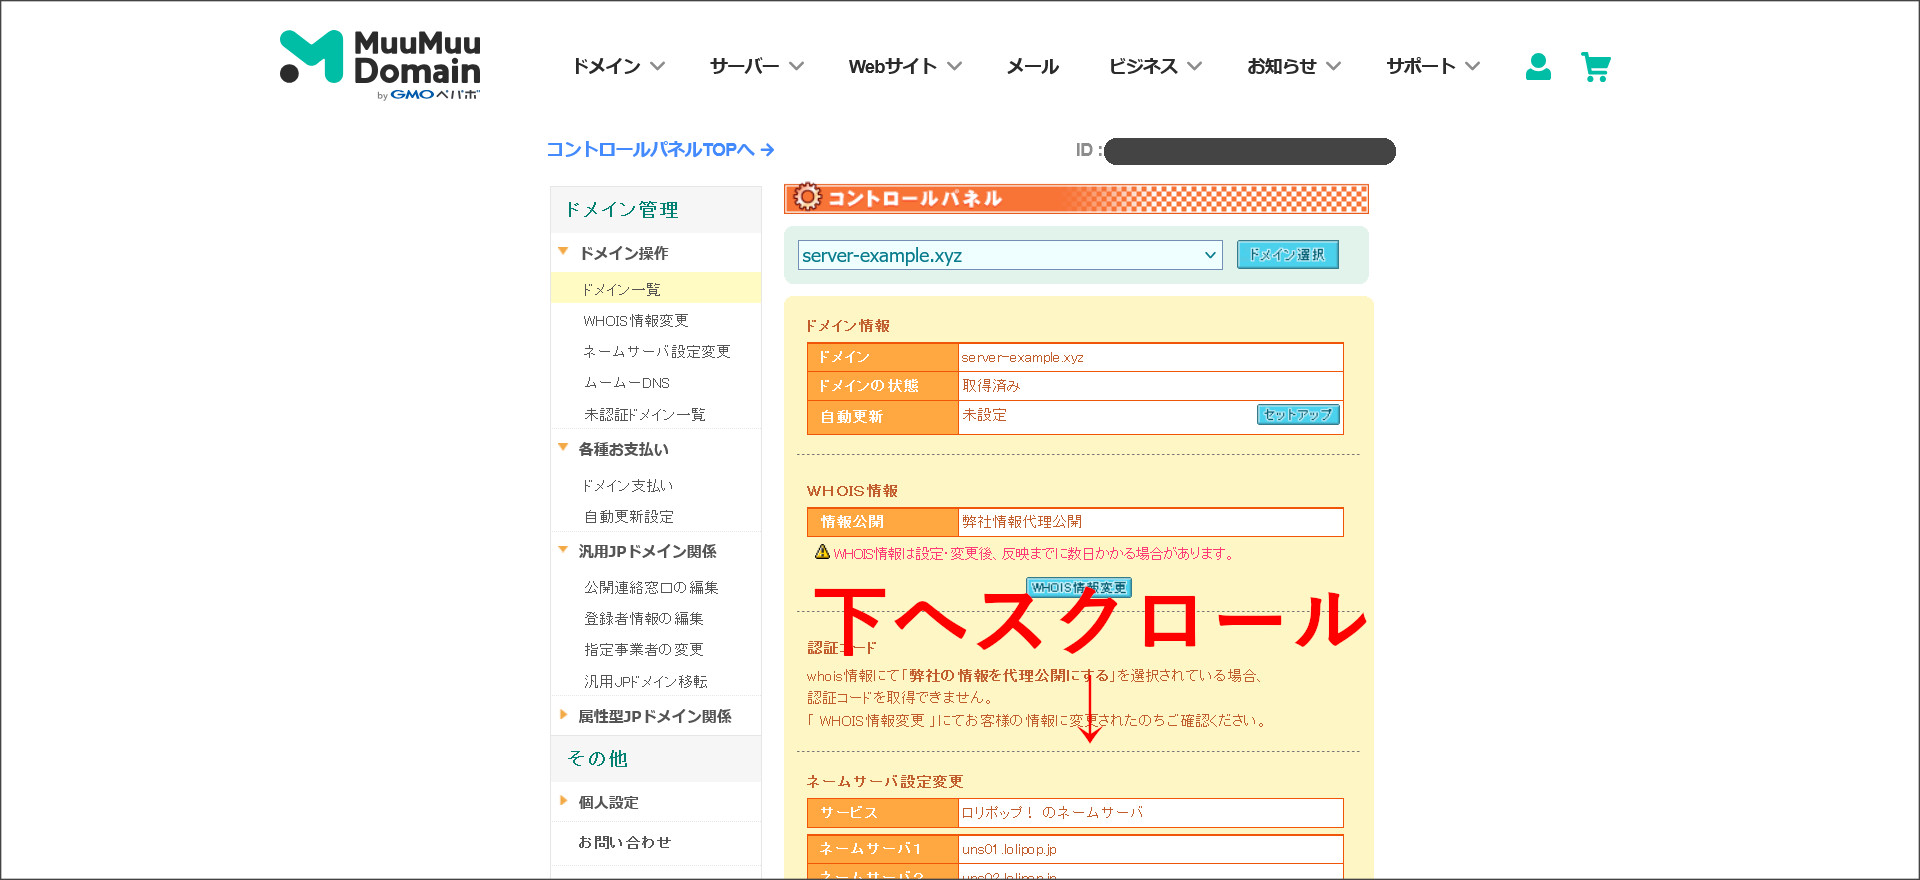Image resolution: width=1920 pixels, height=880 pixels.
Task: Open 自動更新設定 in sidebar
Action: click(x=629, y=516)
